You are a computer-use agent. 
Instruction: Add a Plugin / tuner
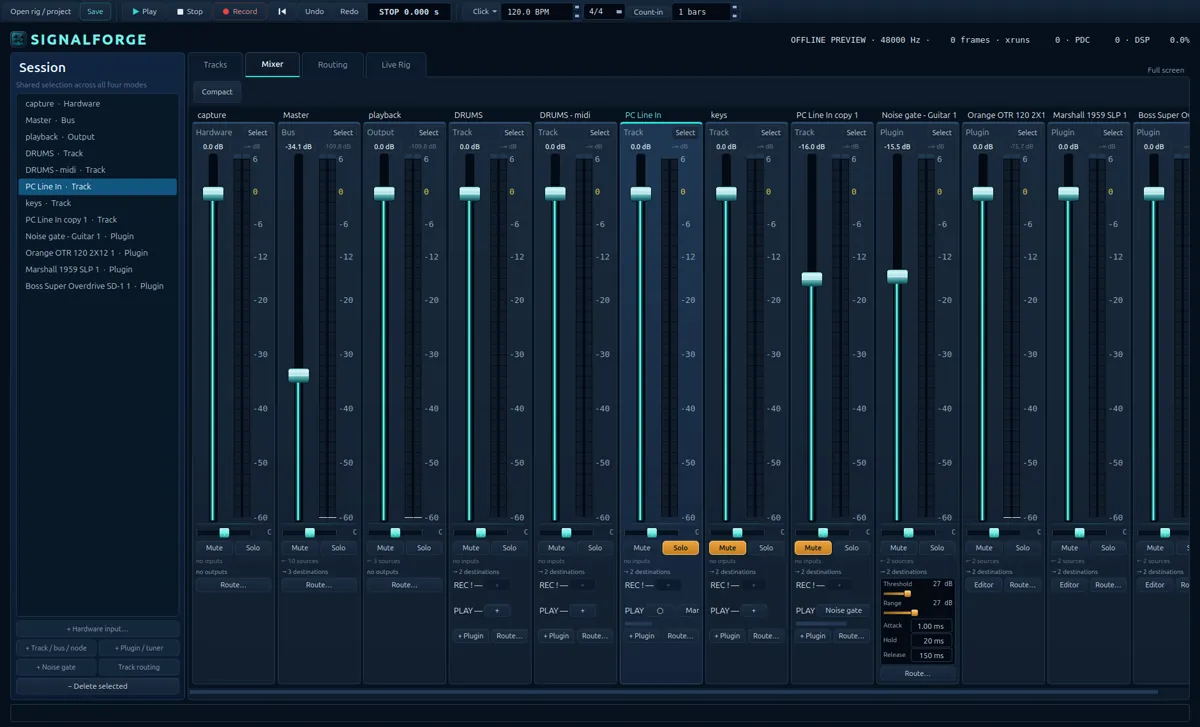[139, 648]
